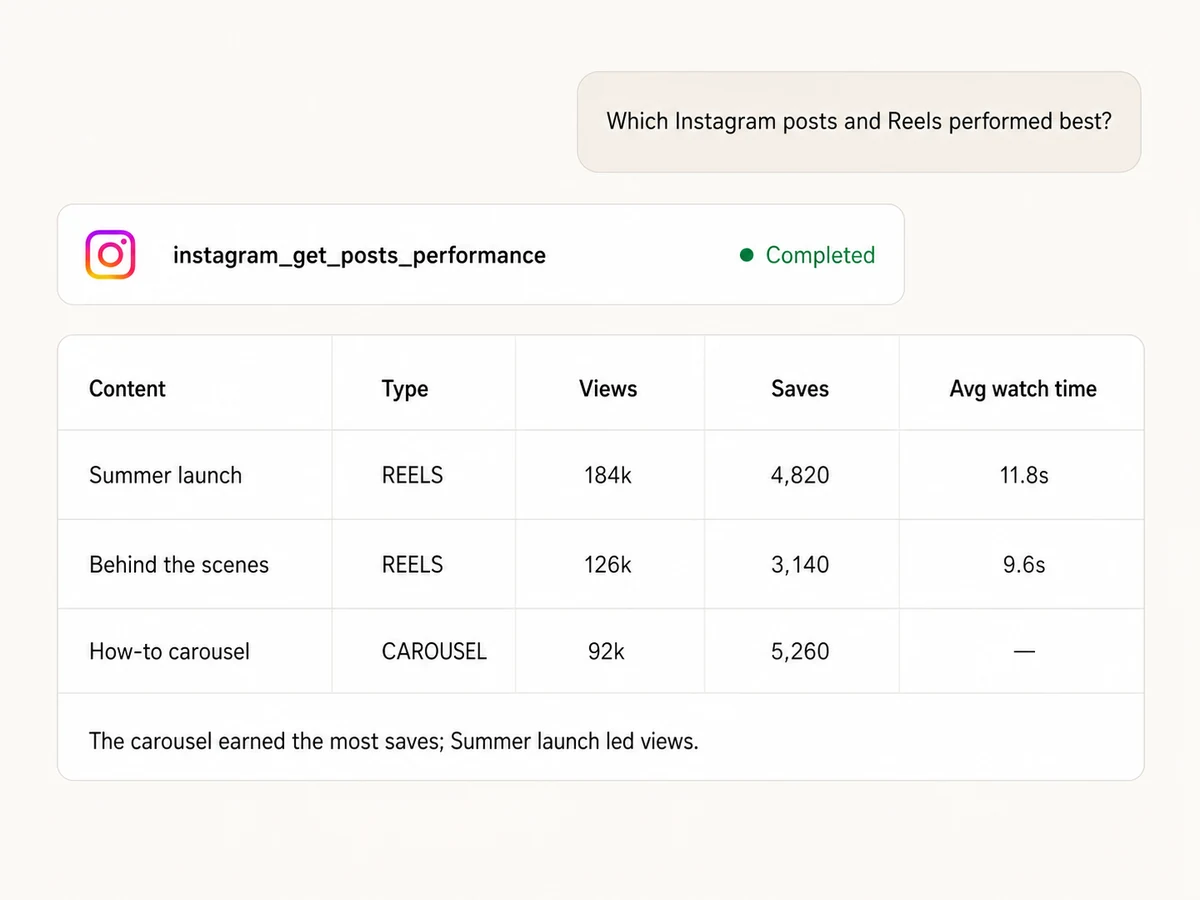
Task: Click the 4,820 saves value
Action: tap(800, 475)
